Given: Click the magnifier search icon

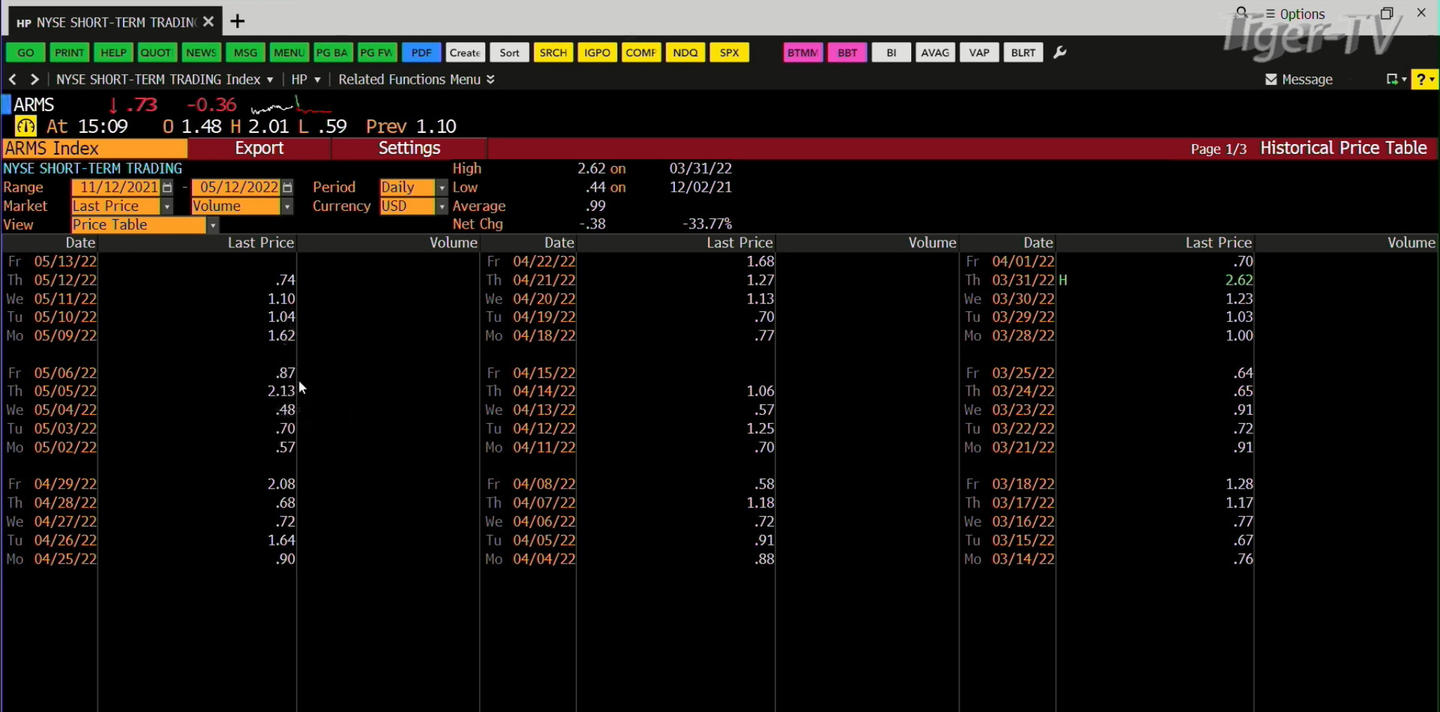Looking at the screenshot, I should (x=1242, y=13).
